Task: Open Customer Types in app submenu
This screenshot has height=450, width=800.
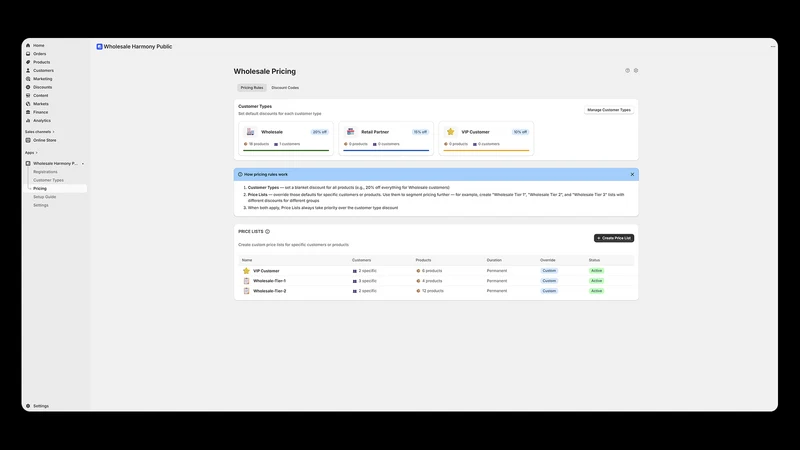Action: pos(48,180)
